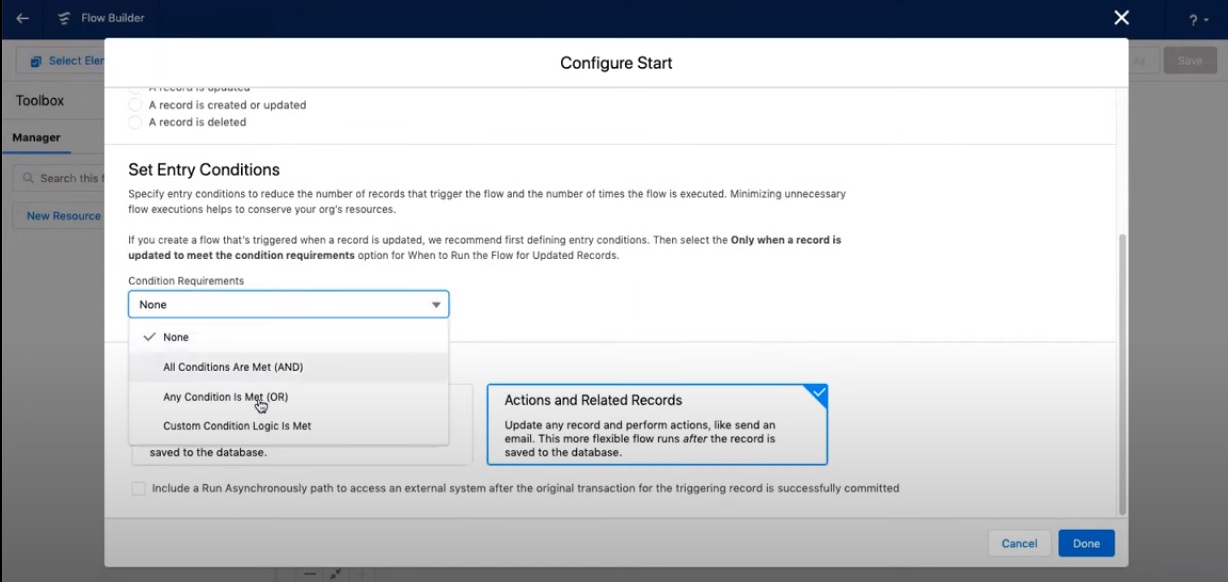Enable Include a Run Asynchronously path checkbox
This screenshot has height=582, width=1228.
(x=138, y=489)
